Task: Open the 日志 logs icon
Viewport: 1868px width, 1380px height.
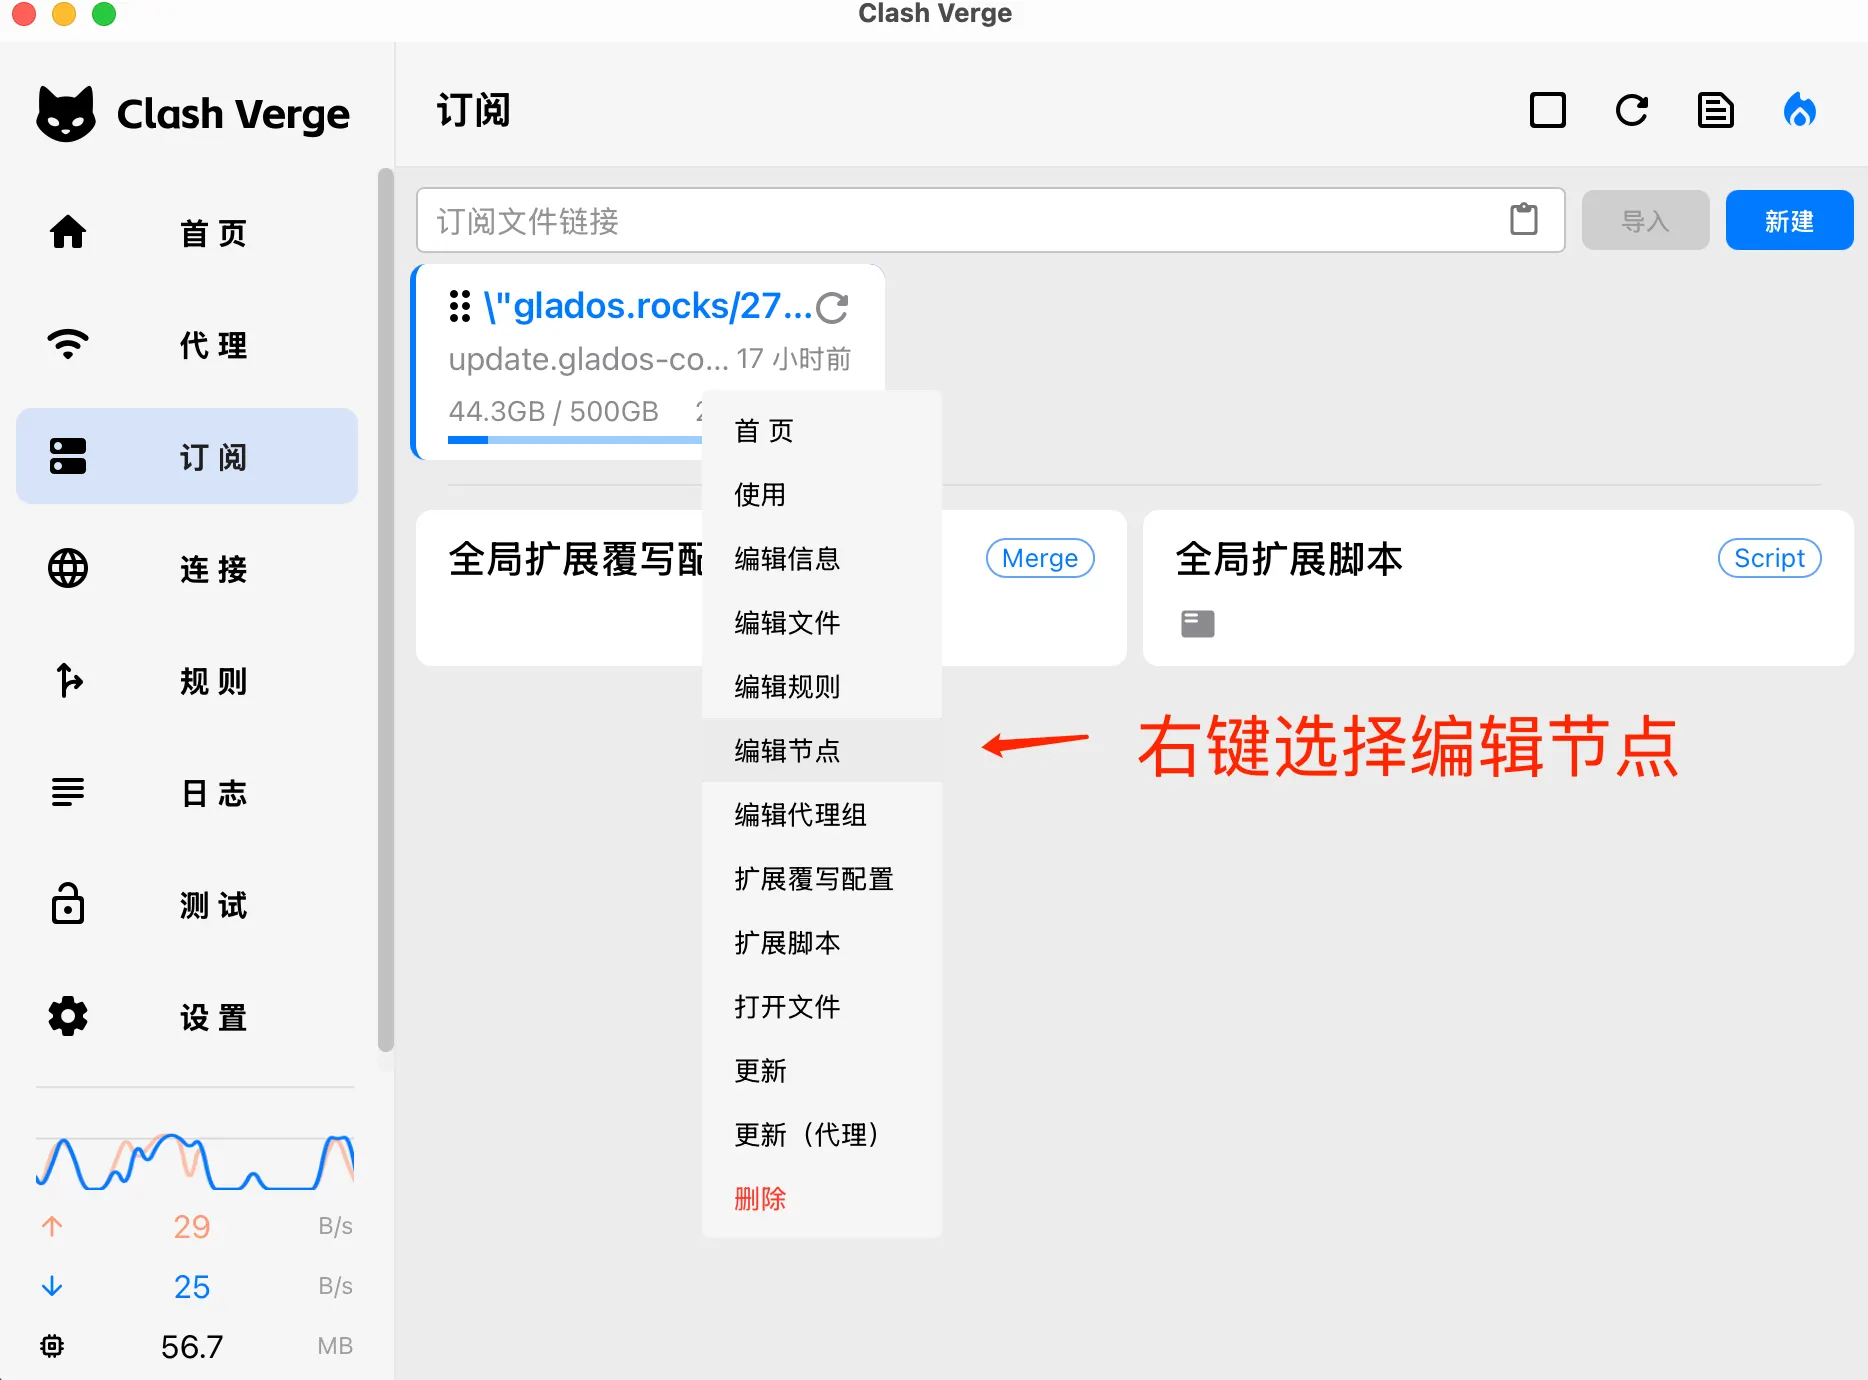Action: pos(67,793)
